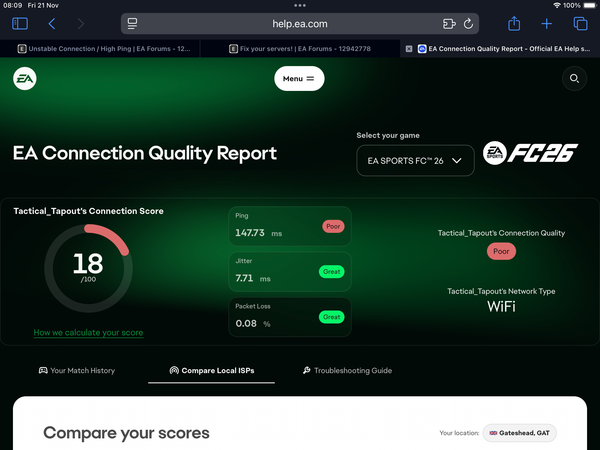Viewport: 600px width, 450px height.
Task: Close the EA Connection Quality Report tab
Action: point(408,48)
